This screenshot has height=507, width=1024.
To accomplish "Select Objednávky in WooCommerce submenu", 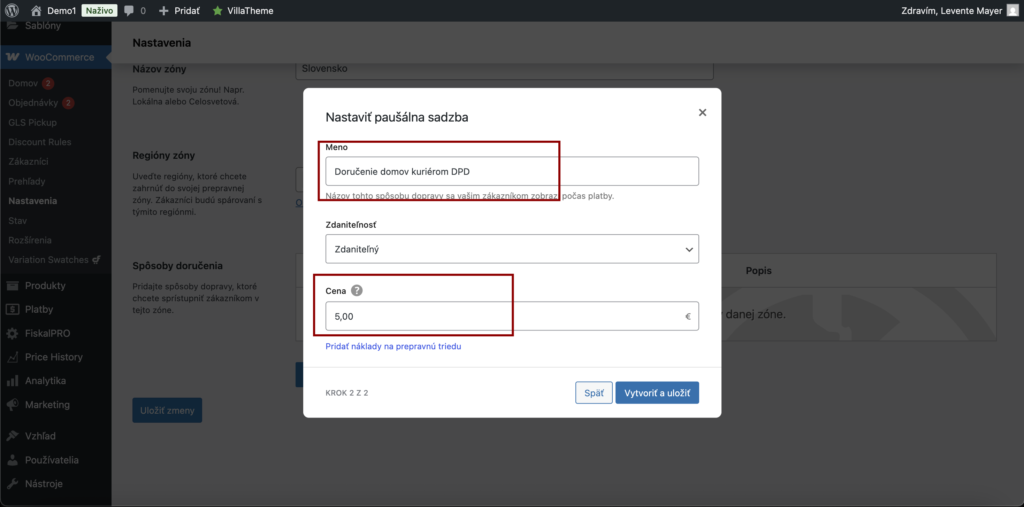I will [34, 103].
